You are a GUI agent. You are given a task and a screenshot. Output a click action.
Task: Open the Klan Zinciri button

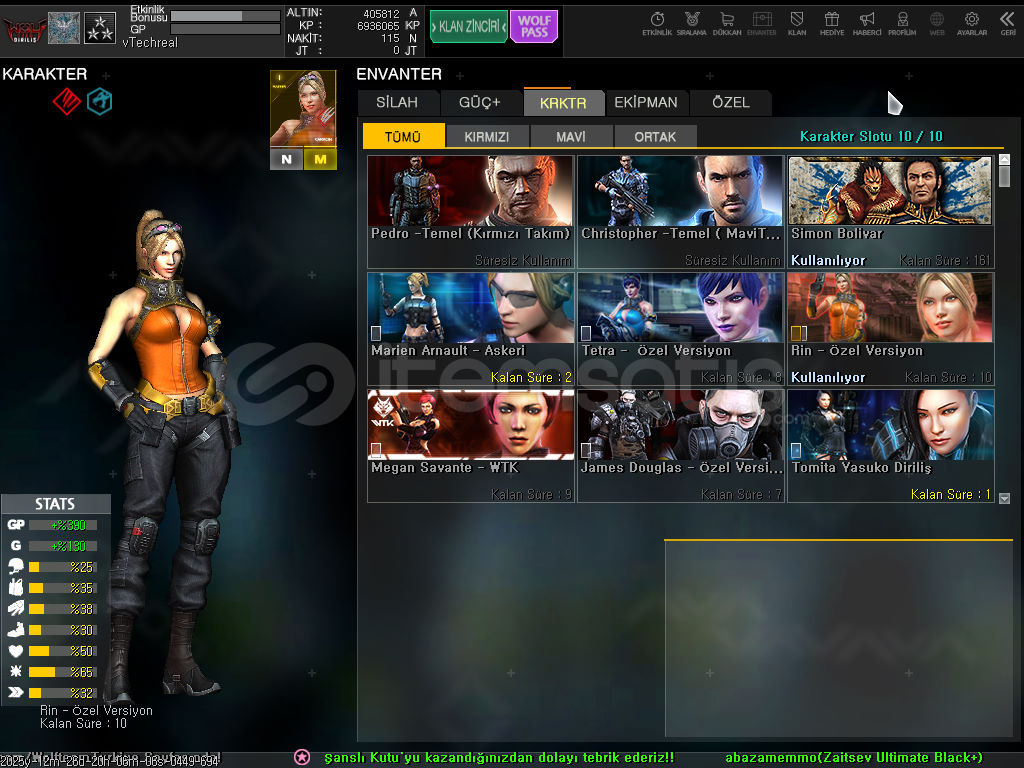click(468, 26)
